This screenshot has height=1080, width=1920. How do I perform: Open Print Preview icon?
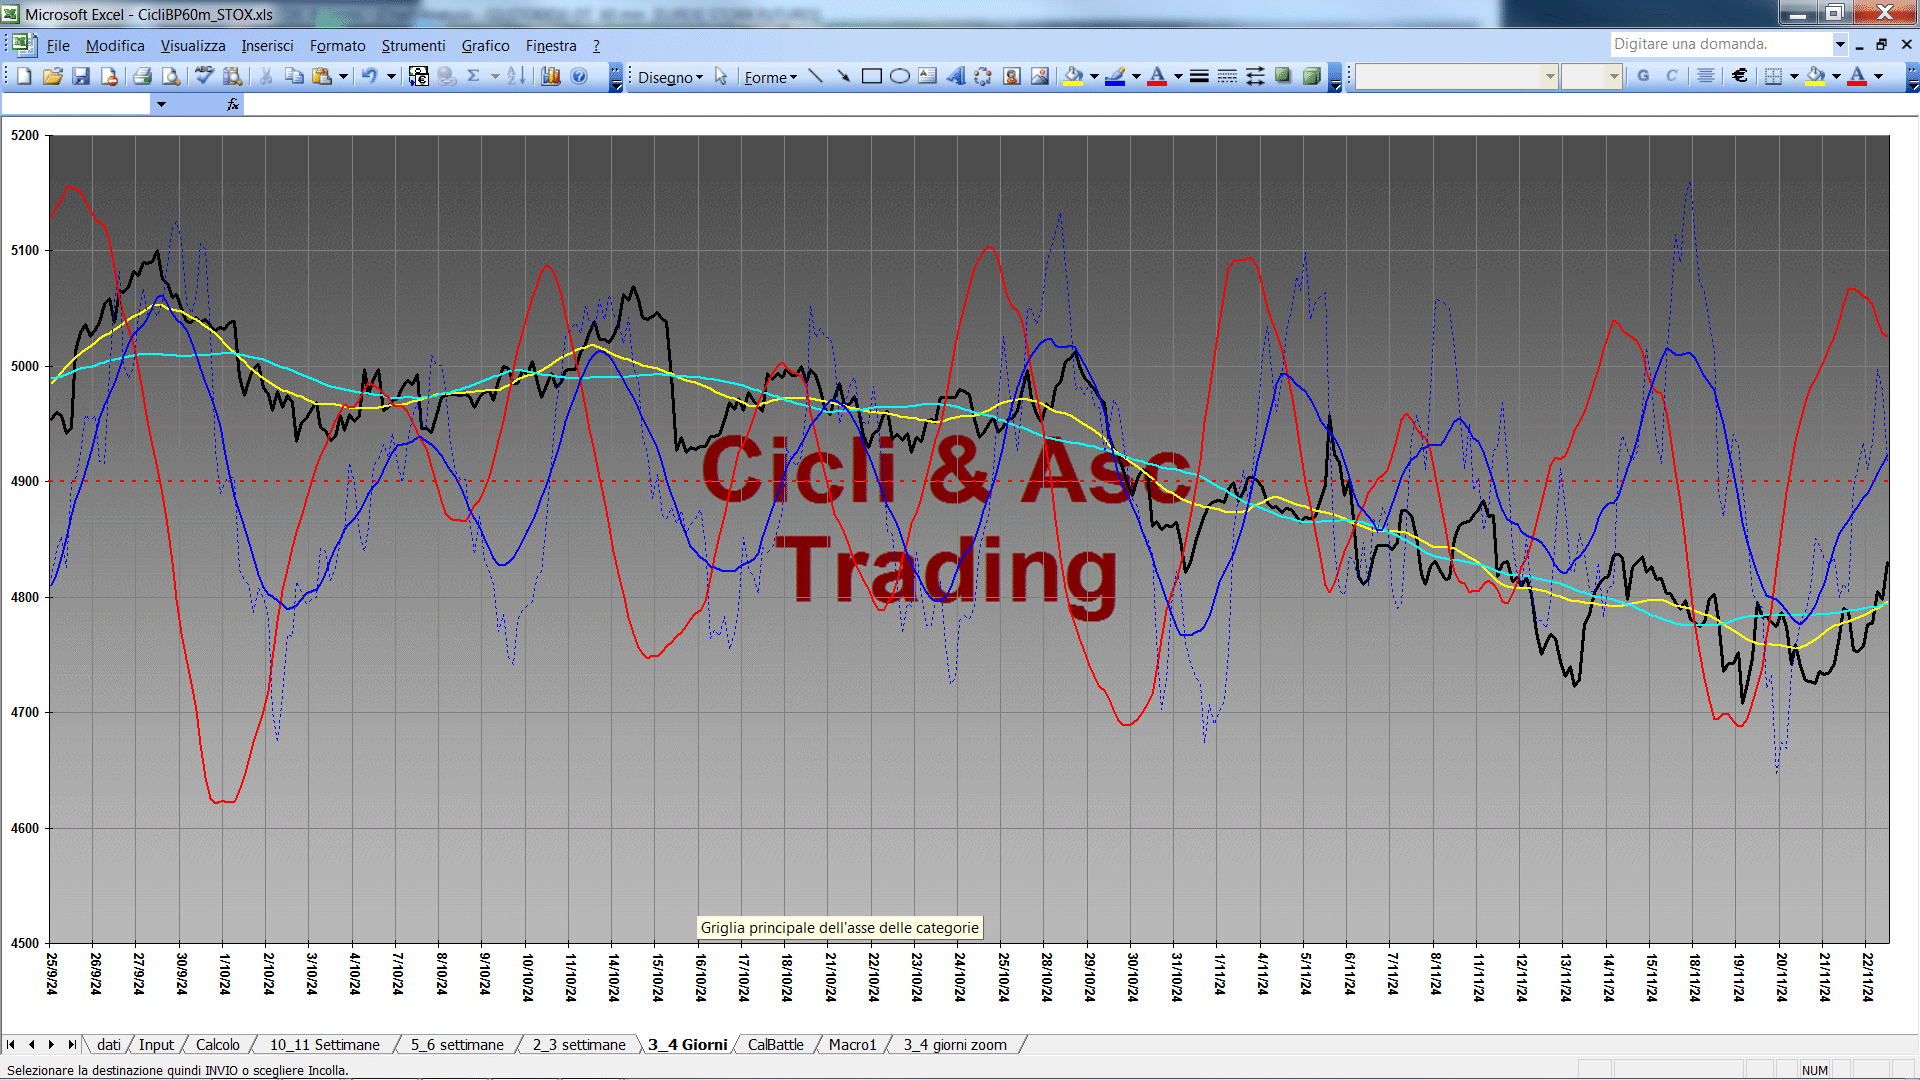171,76
